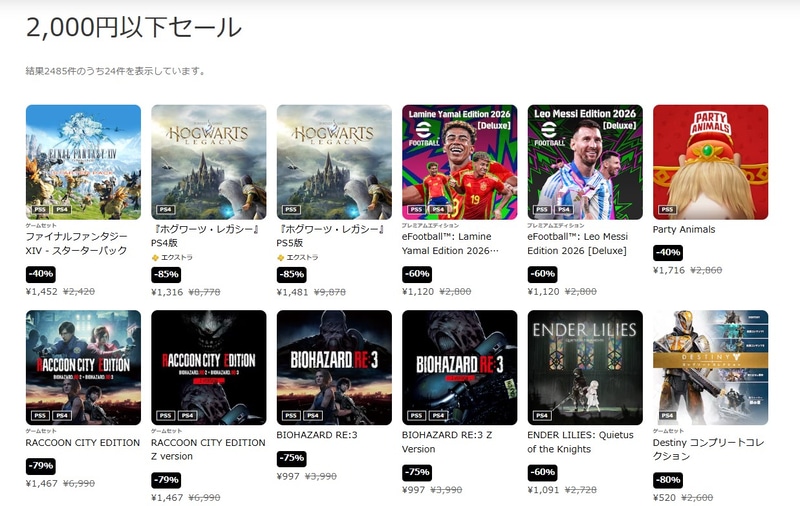Open the Destiny コンプリートコレクション cover image
The image size is (800, 506).
(x=710, y=367)
